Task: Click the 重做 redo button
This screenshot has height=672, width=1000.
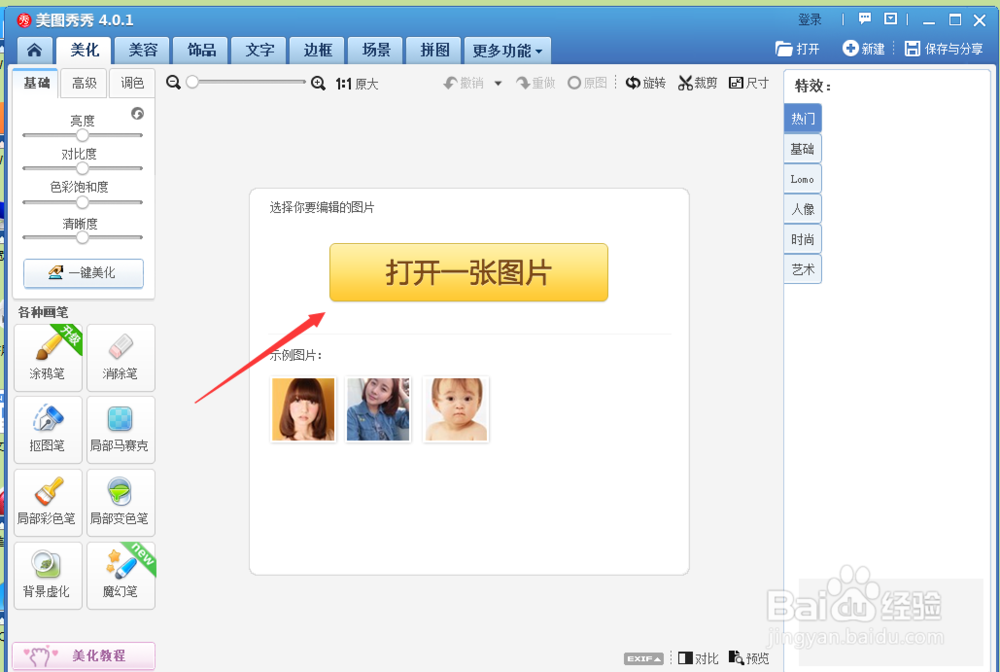Action: [536, 83]
